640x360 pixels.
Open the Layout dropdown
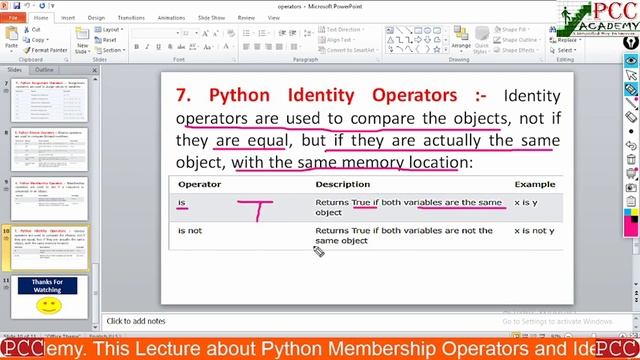tap(109, 29)
